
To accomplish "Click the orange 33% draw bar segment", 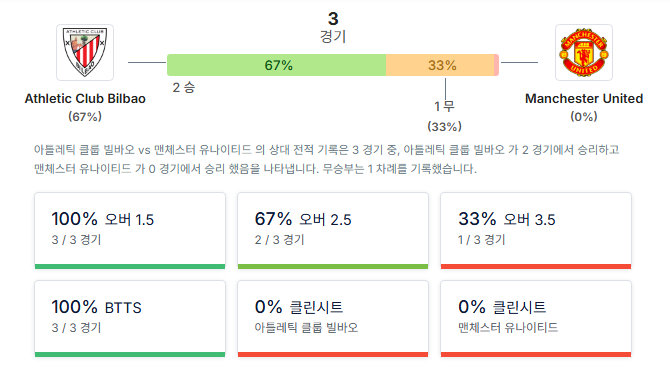I will pos(440,65).
